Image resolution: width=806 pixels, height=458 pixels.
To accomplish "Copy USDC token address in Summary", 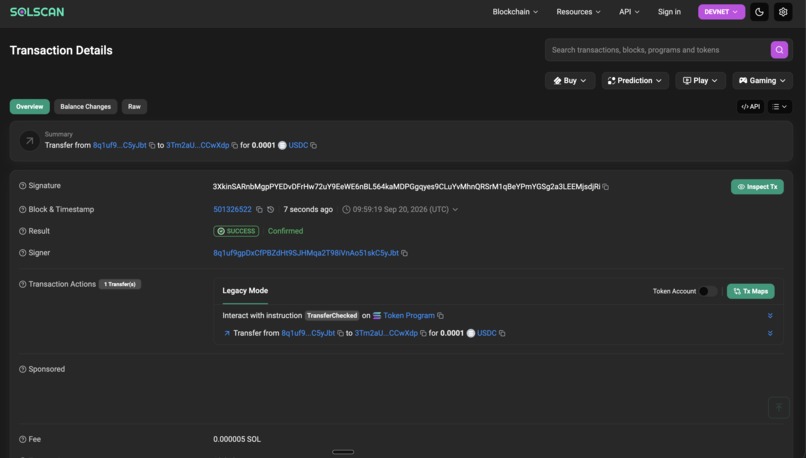I will [314, 145].
